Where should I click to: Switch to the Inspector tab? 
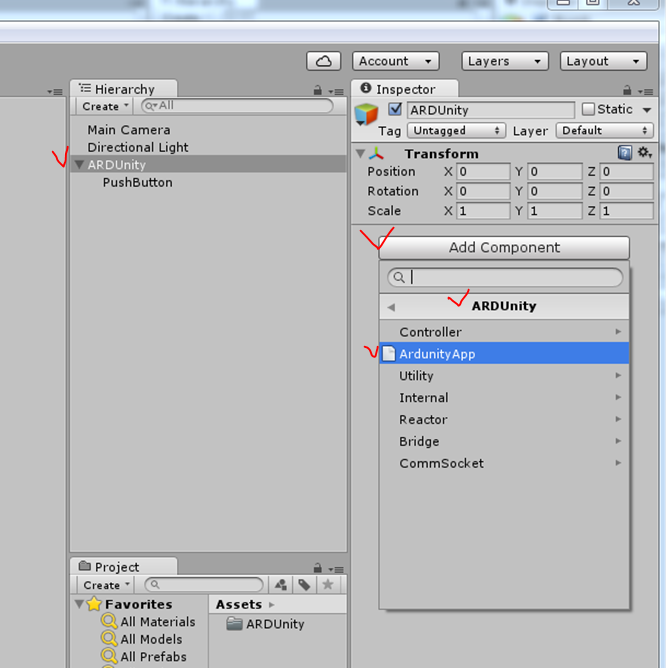coord(405,89)
